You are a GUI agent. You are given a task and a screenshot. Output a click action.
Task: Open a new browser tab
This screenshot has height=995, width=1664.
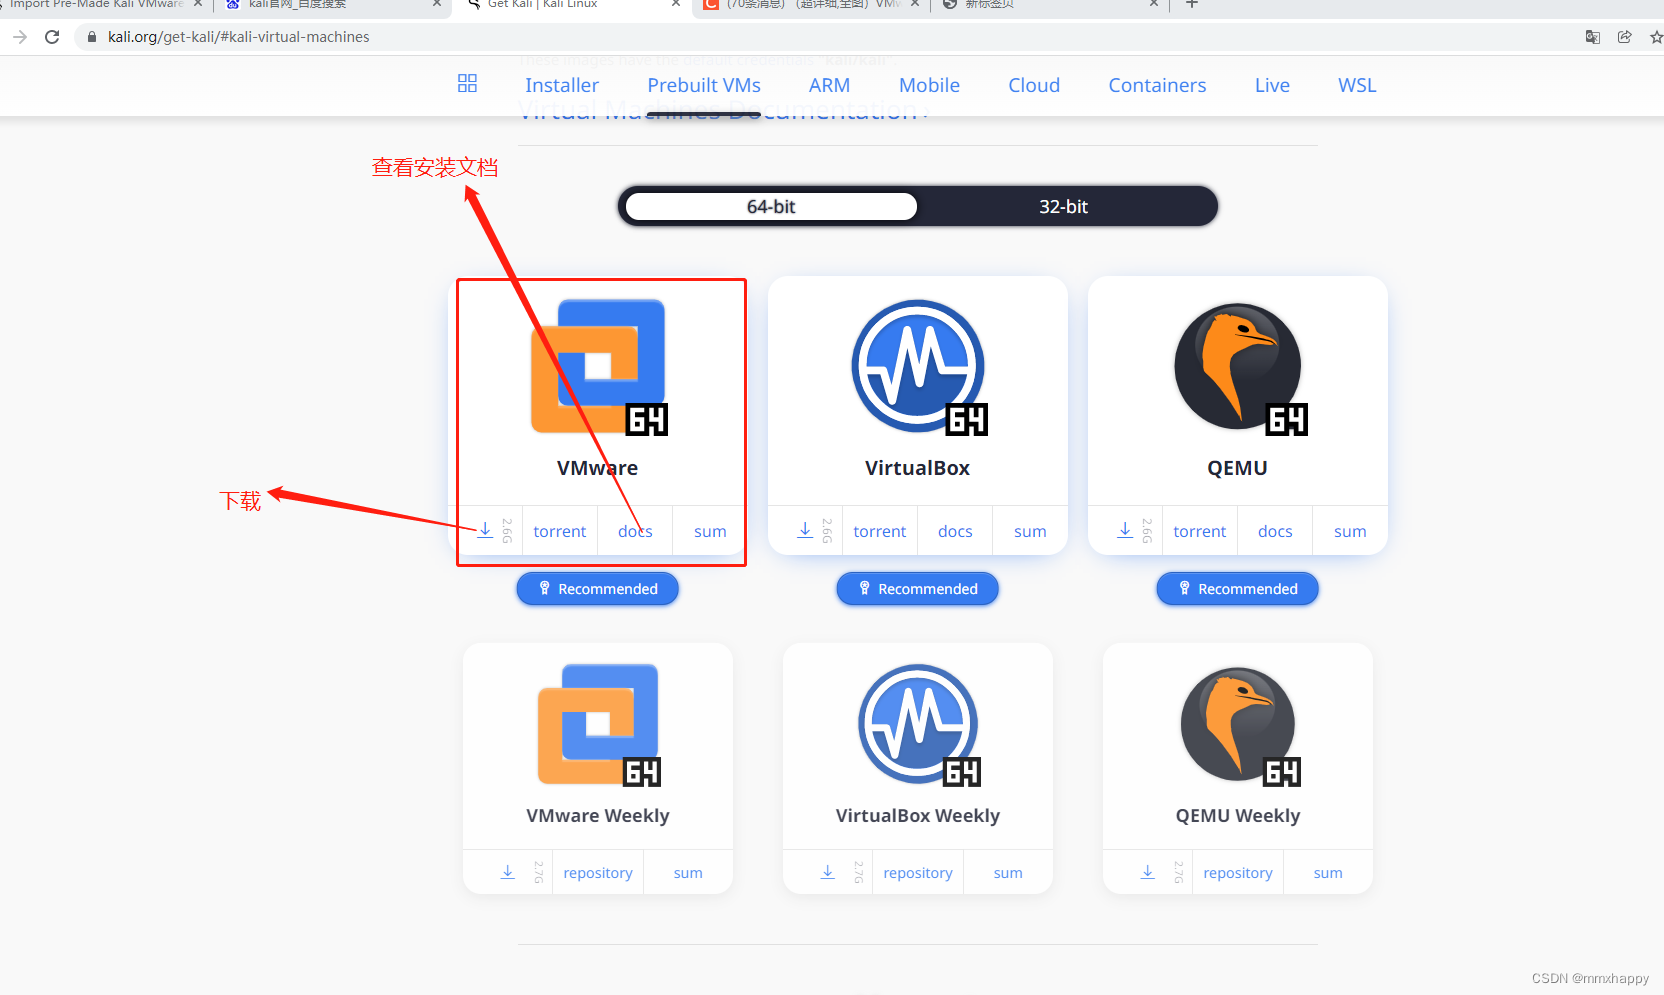tap(1191, 4)
